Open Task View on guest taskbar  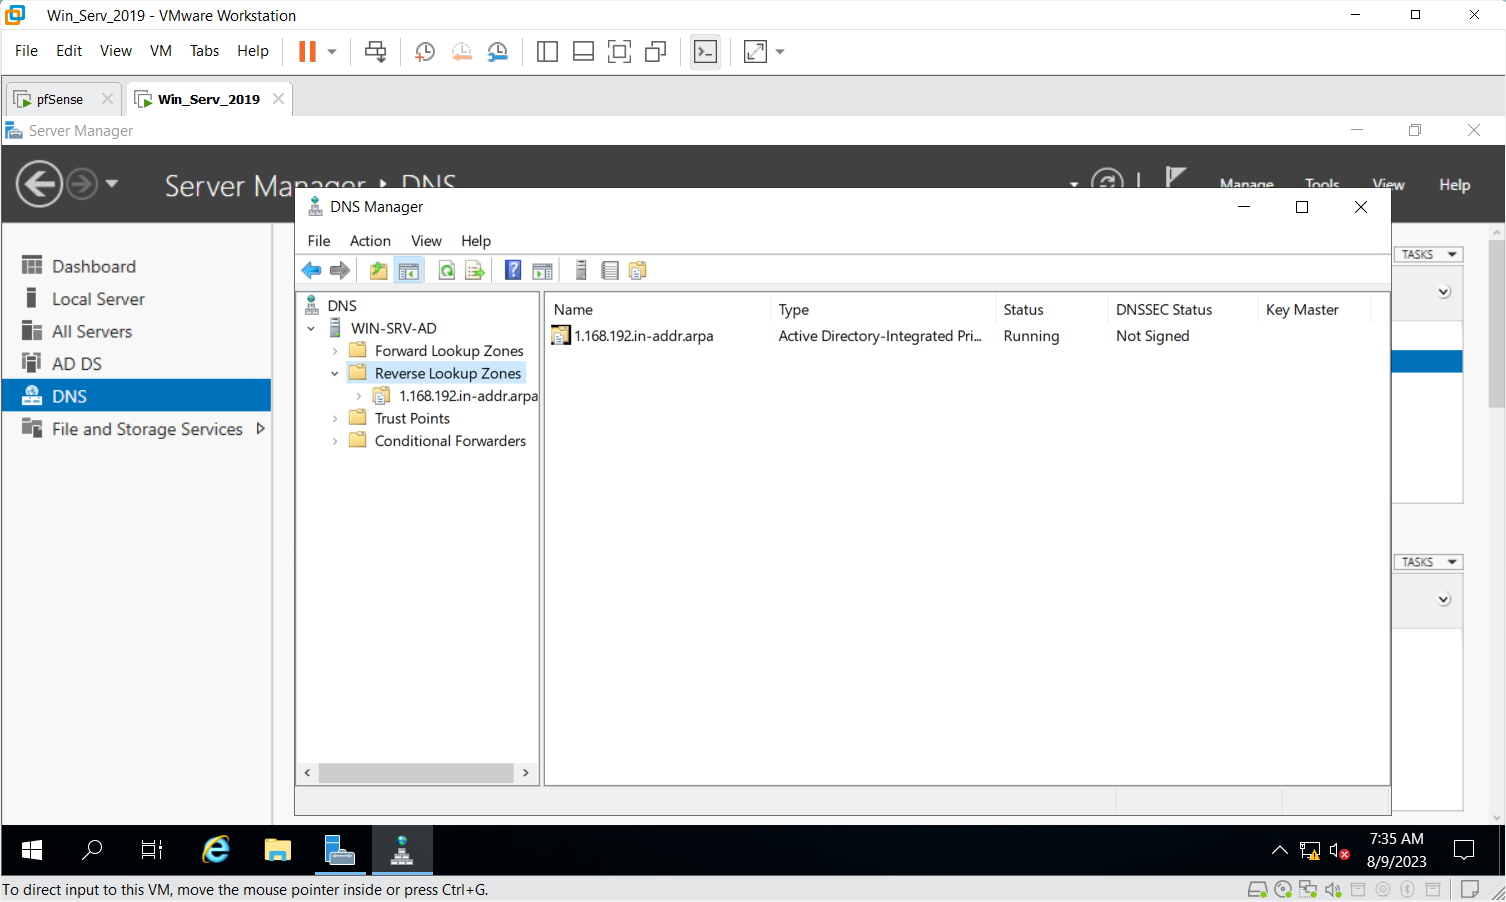point(152,850)
